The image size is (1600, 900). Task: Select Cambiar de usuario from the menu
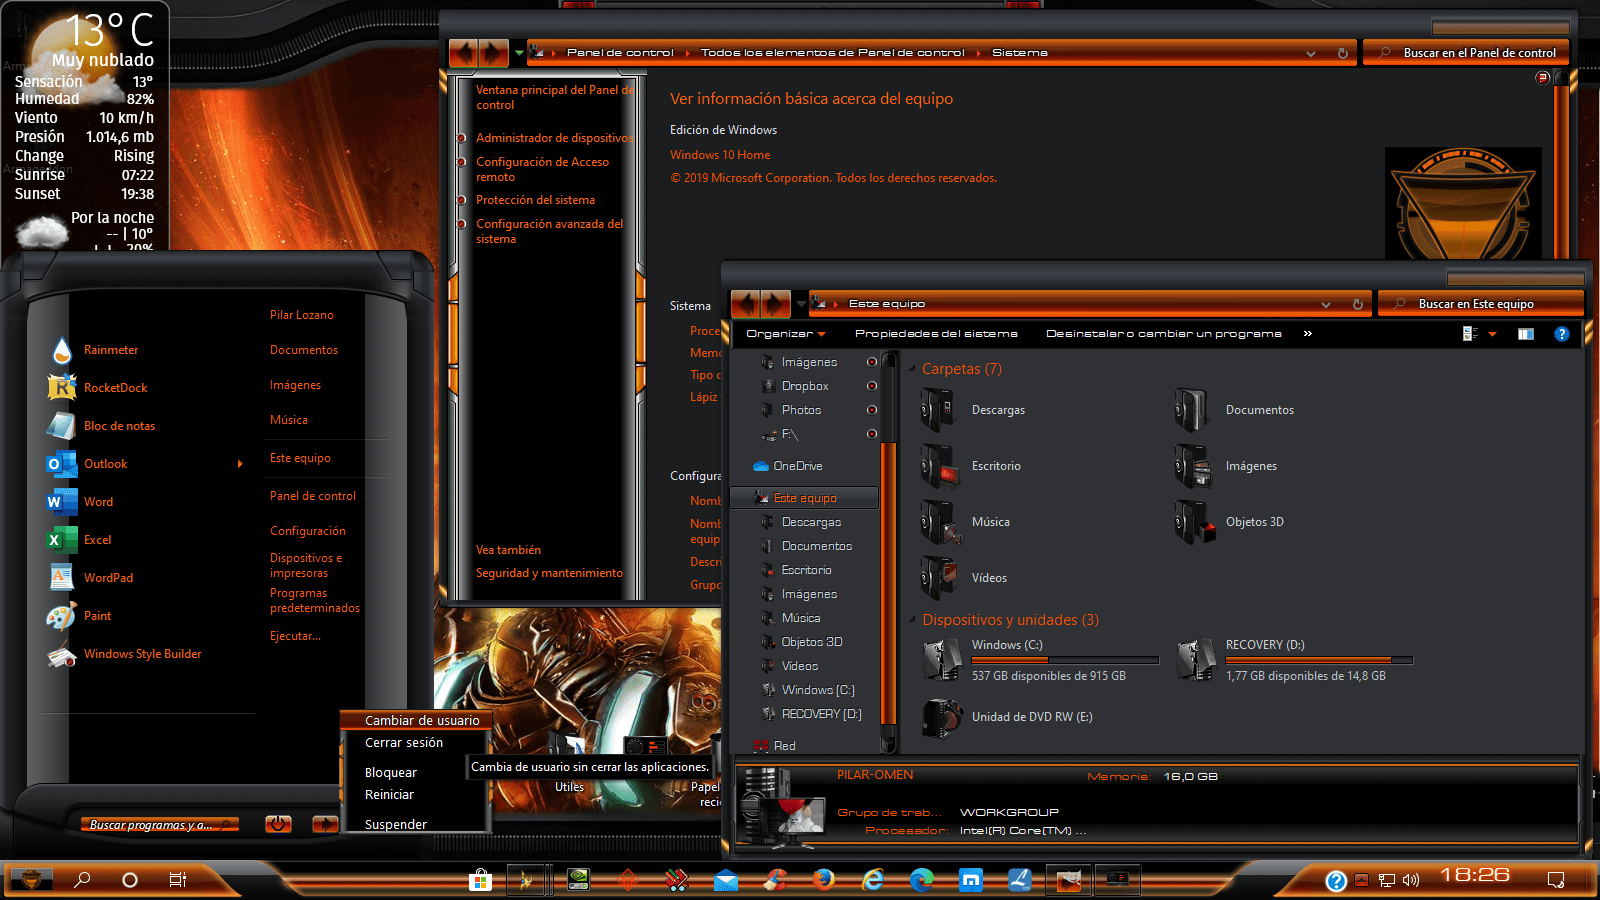421,720
